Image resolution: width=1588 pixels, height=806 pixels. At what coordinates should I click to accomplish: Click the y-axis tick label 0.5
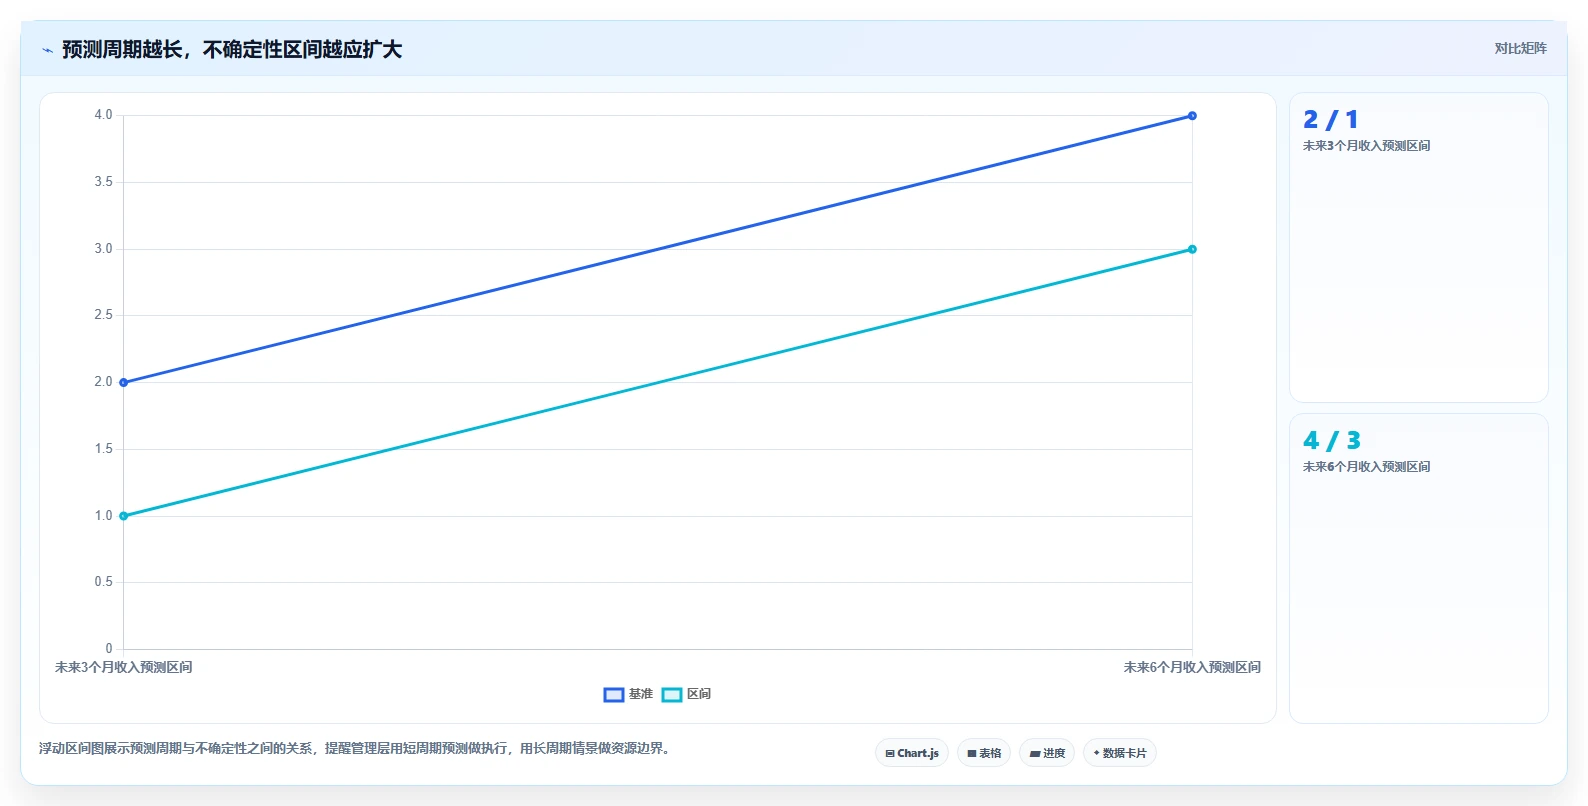click(103, 582)
